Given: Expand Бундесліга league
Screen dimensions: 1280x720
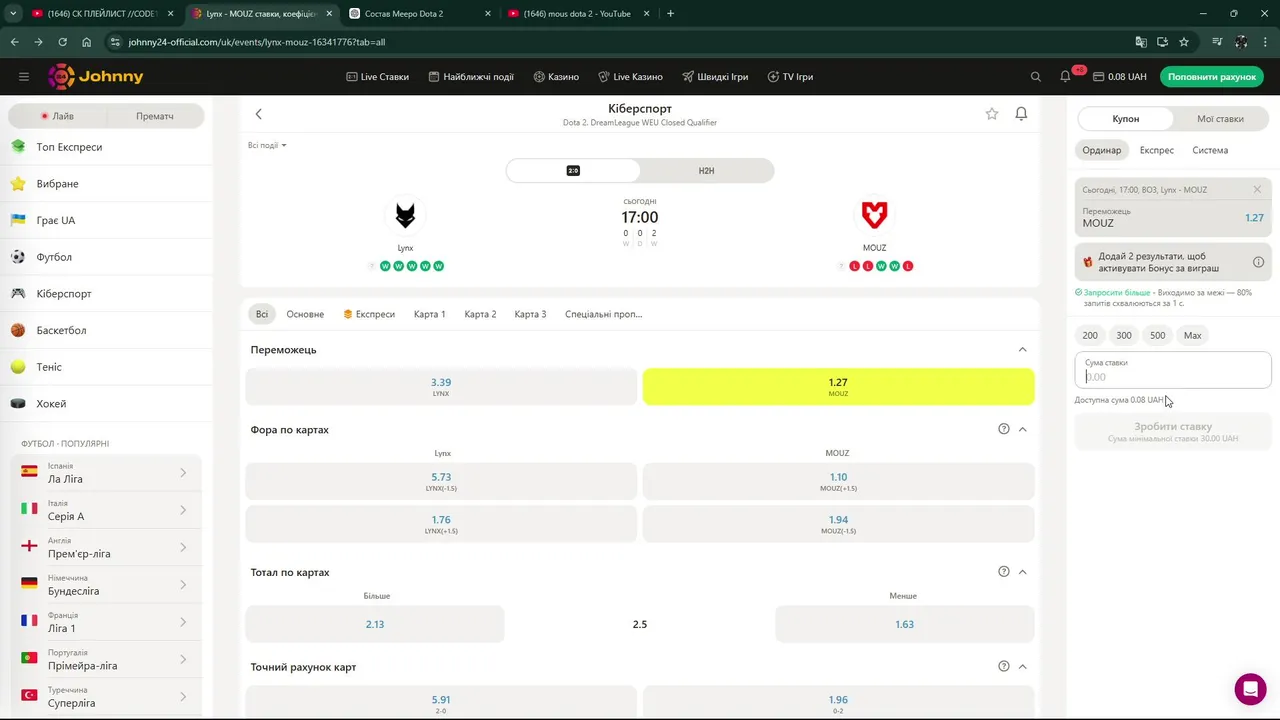Looking at the screenshot, I should tap(182, 585).
